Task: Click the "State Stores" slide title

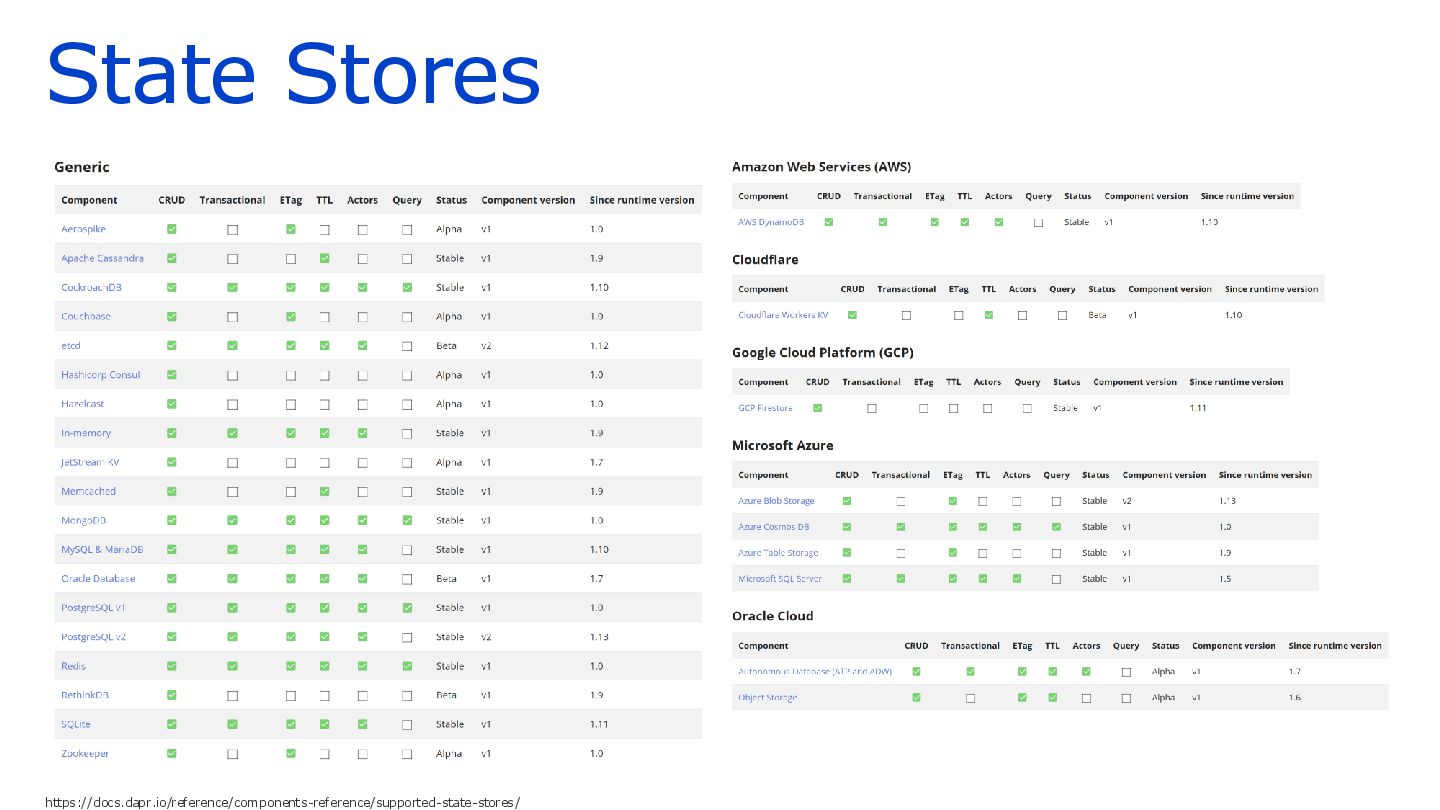Action: pos(293,76)
